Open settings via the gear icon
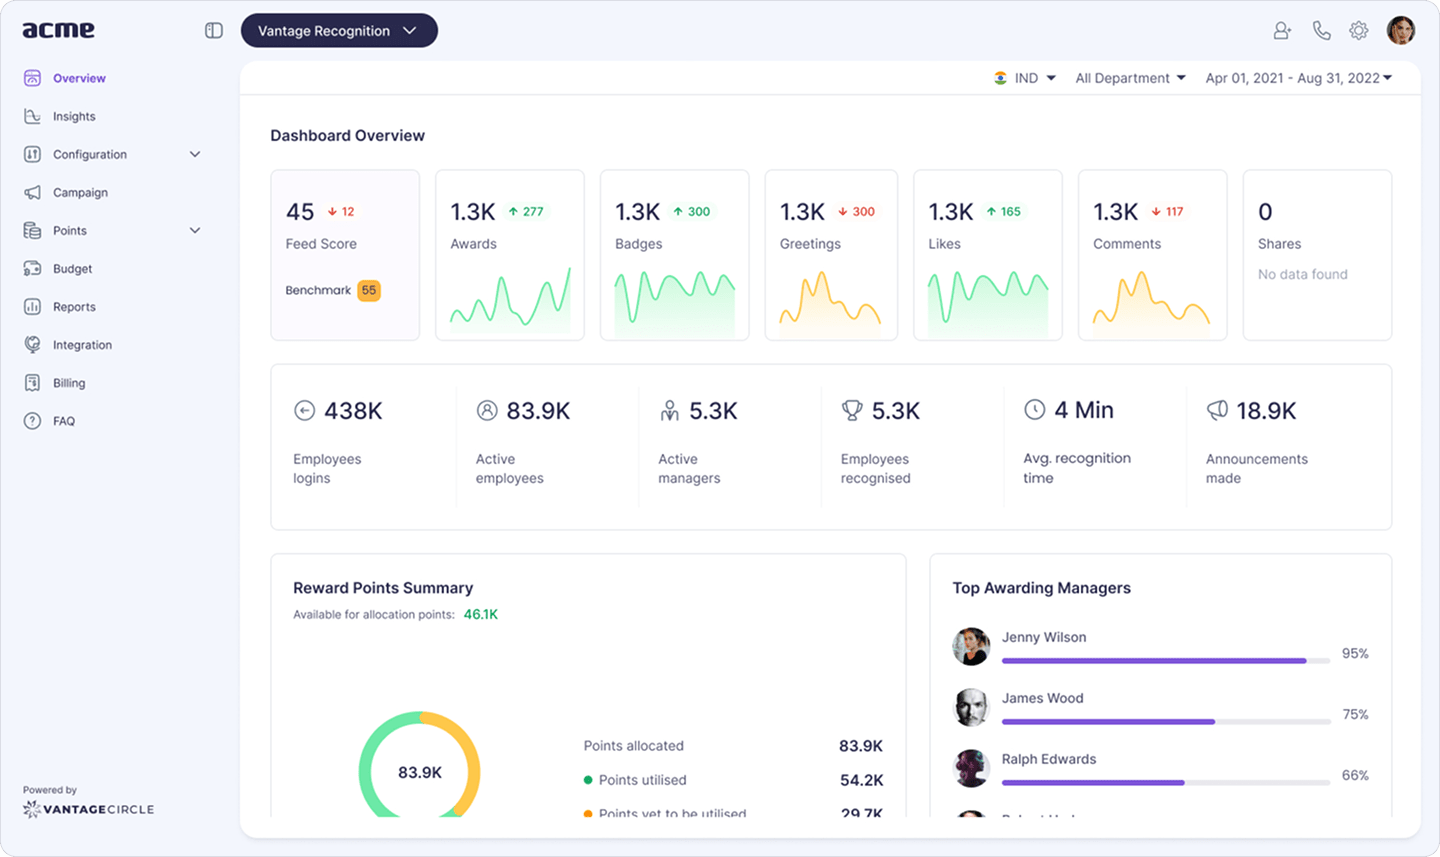Screen dimensions: 1440x857 [x=1358, y=30]
